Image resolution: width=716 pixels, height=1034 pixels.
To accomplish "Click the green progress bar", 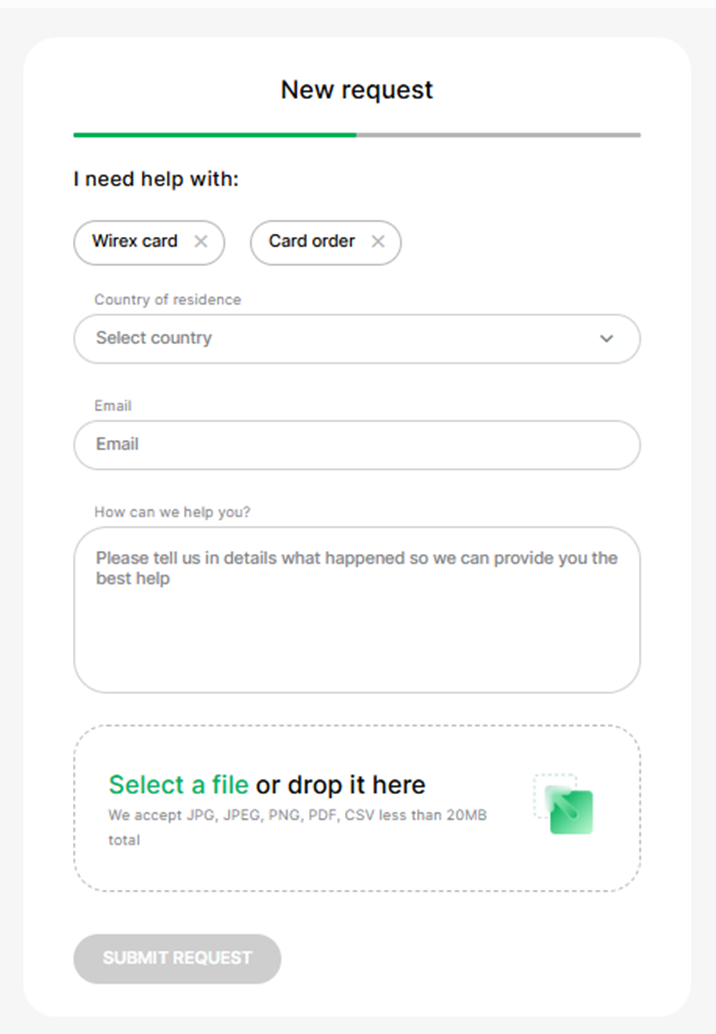I will point(213,134).
